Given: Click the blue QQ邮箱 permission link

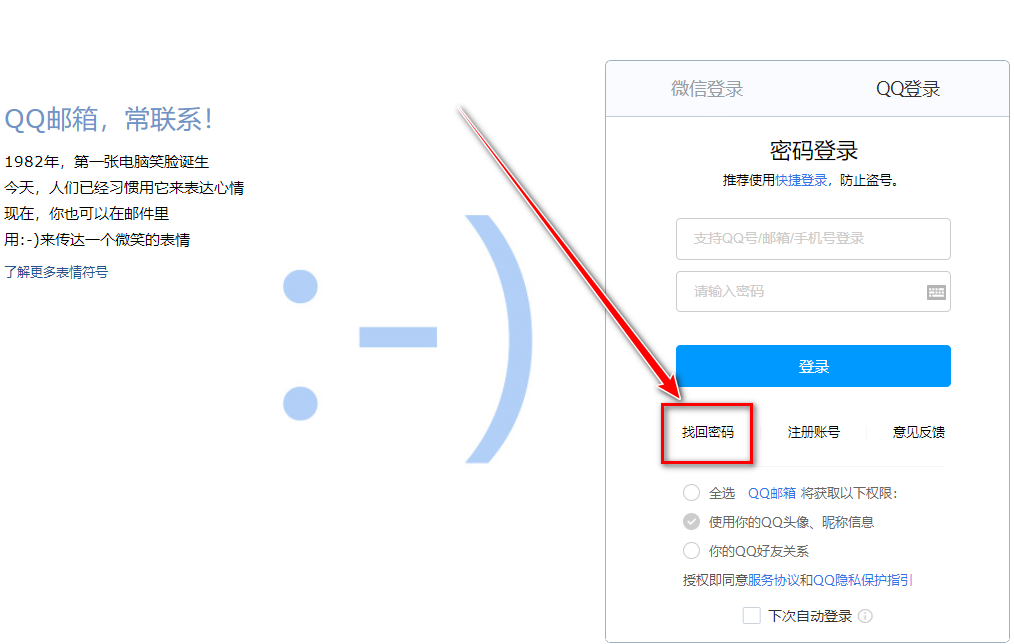Looking at the screenshot, I should [x=771, y=493].
